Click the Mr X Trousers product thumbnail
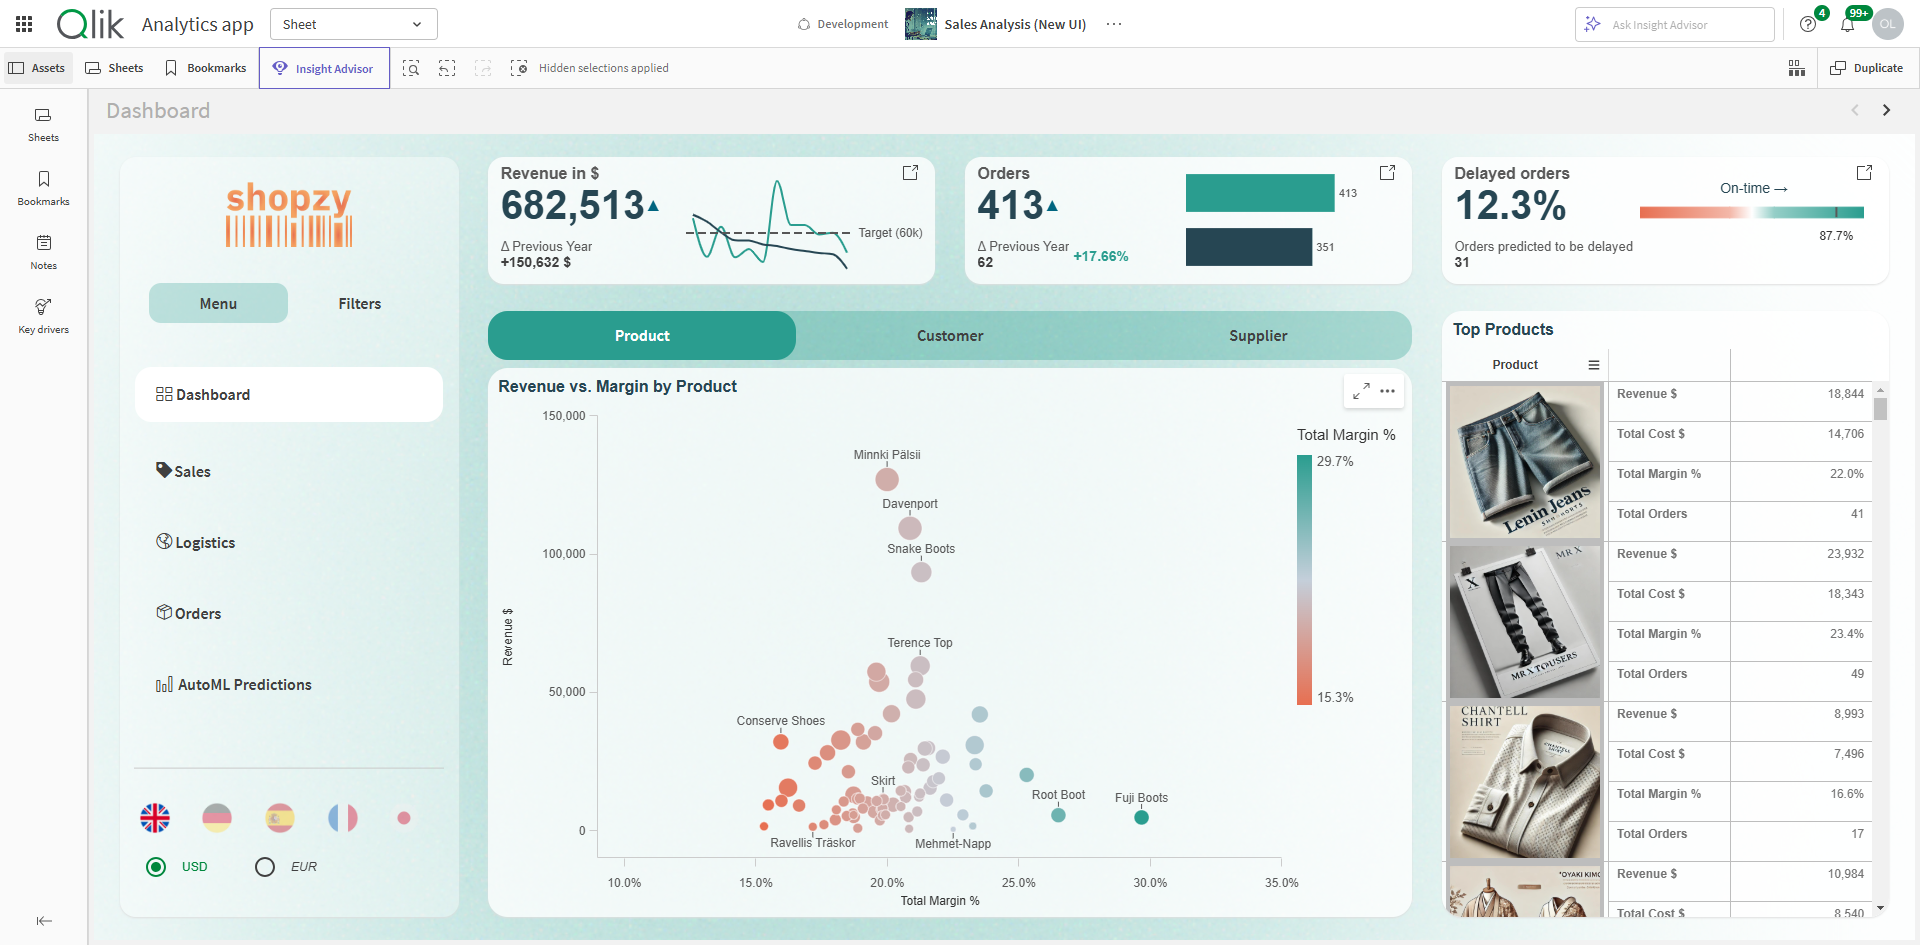Viewport: 1920px width, 945px height. tap(1525, 621)
